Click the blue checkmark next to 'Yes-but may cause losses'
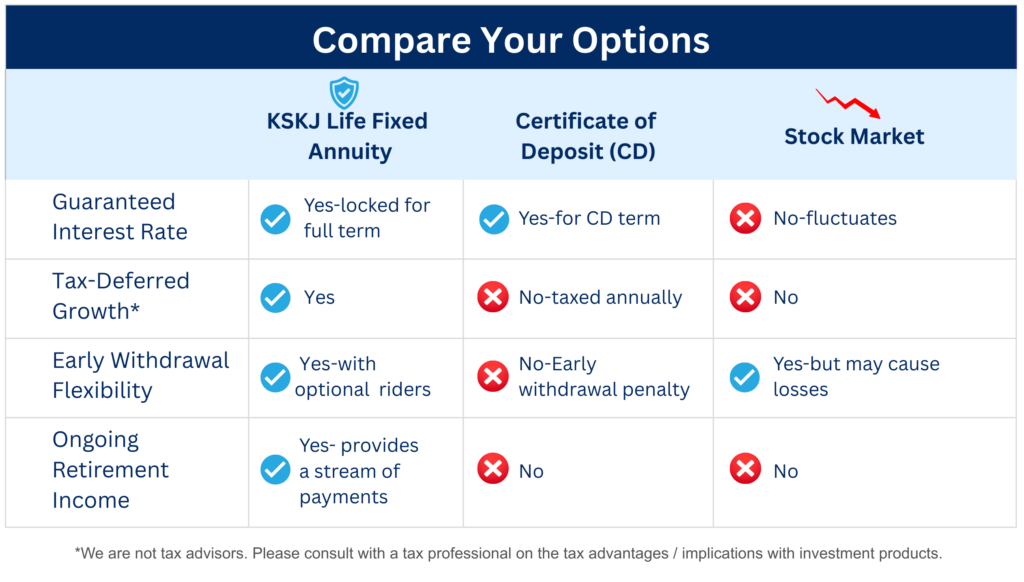 [x=745, y=377]
